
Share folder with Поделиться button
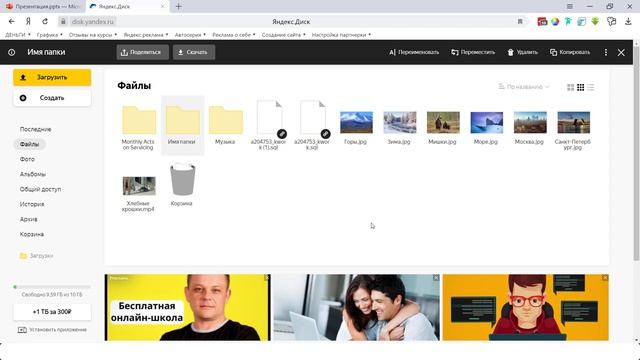pos(142,52)
